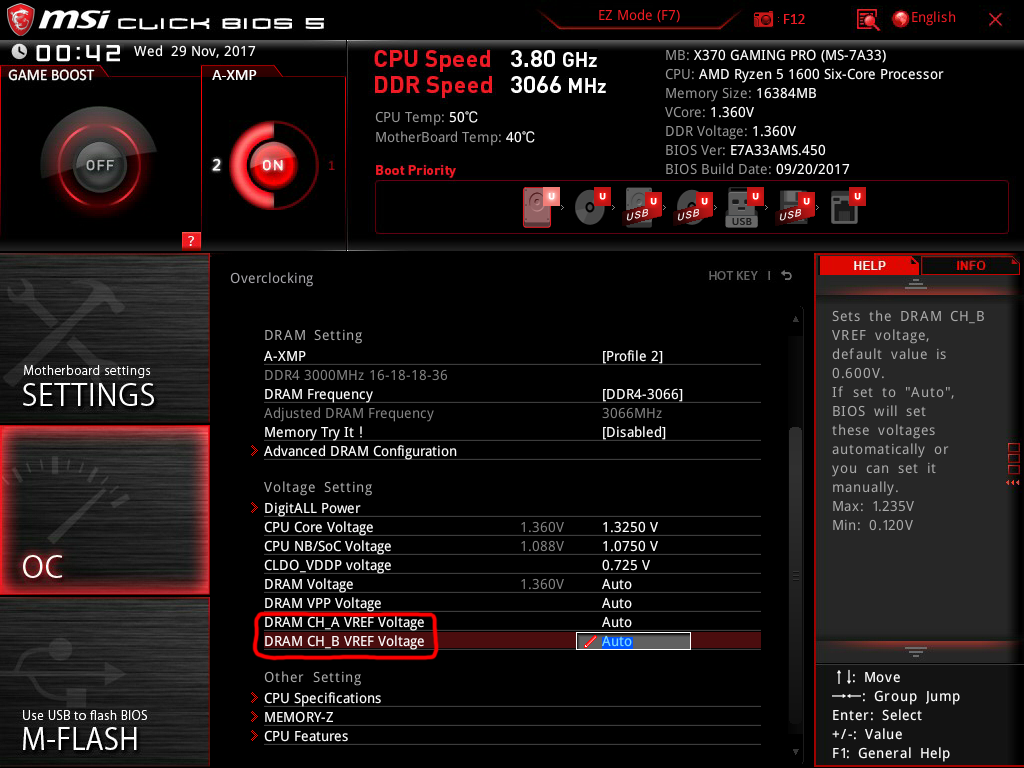
Task: Open the M-FLASH BIOS flashing section
Action: [104, 682]
